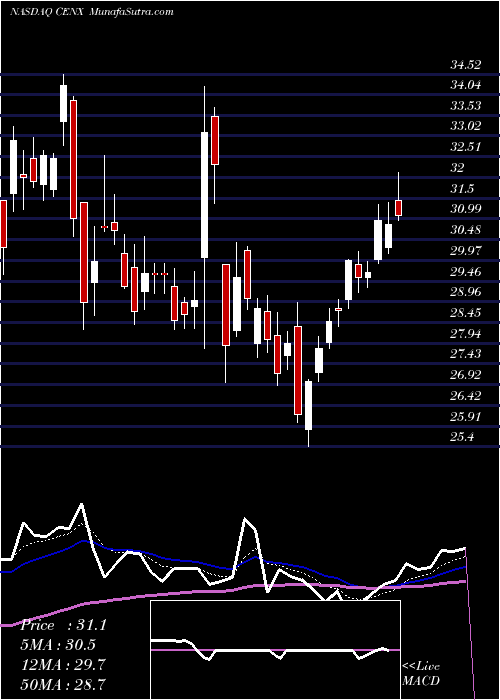Click the 5MA : 30.5 readout
500x700 pixels.
(58, 645)
